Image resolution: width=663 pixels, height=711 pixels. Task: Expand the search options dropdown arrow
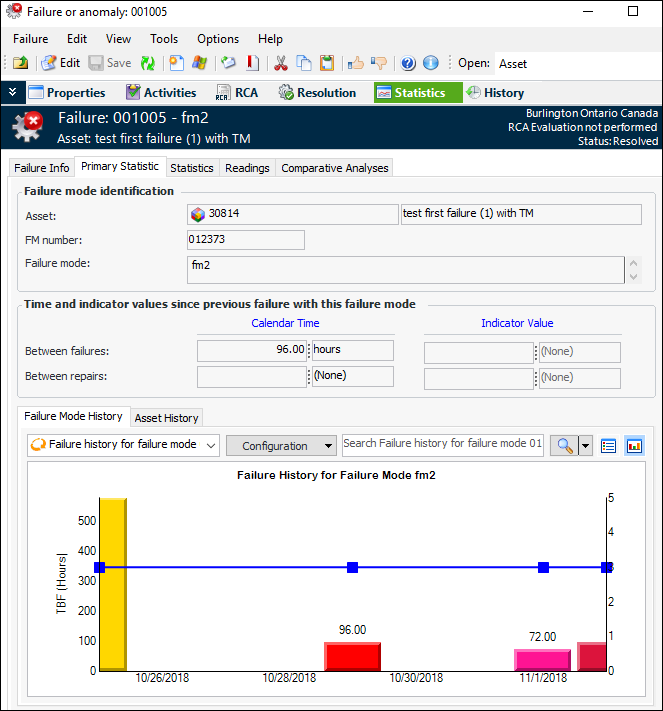click(x=586, y=445)
